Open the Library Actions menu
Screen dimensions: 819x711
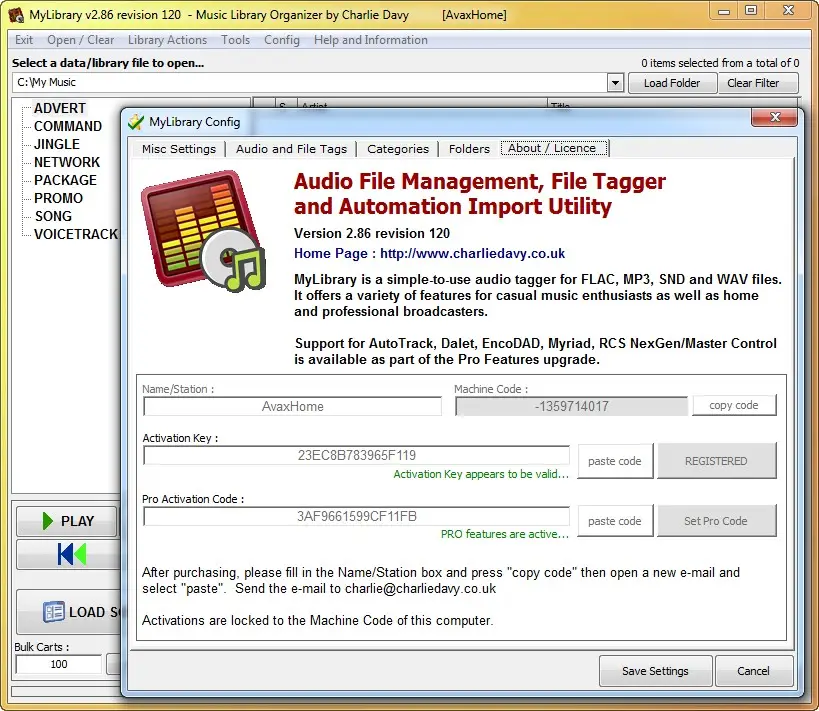pyautogui.click(x=167, y=40)
